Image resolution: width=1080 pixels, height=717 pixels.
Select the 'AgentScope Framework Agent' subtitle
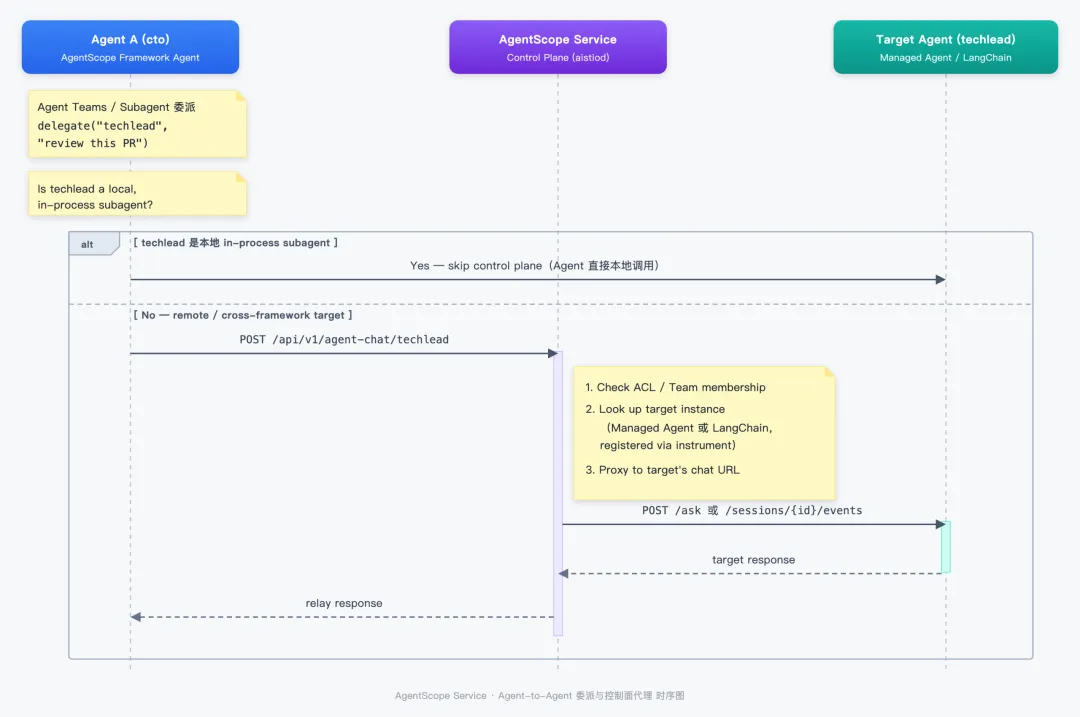(130, 58)
